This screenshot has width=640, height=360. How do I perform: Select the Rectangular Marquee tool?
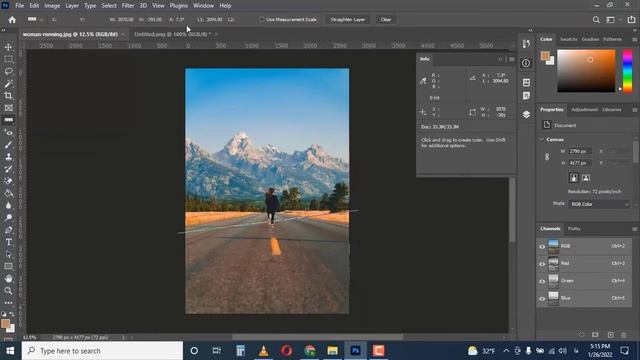click(x=8, y=59)
